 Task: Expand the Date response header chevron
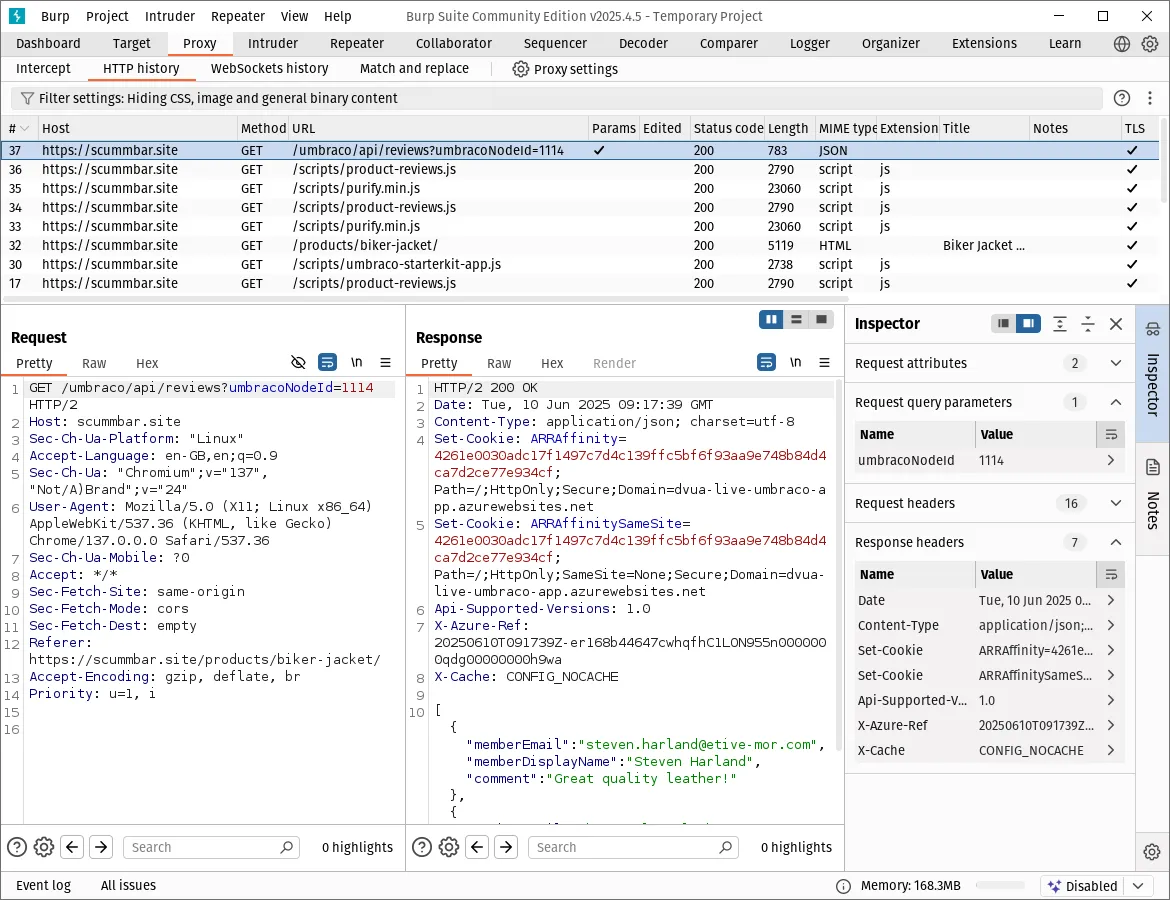click(1111, 601)
